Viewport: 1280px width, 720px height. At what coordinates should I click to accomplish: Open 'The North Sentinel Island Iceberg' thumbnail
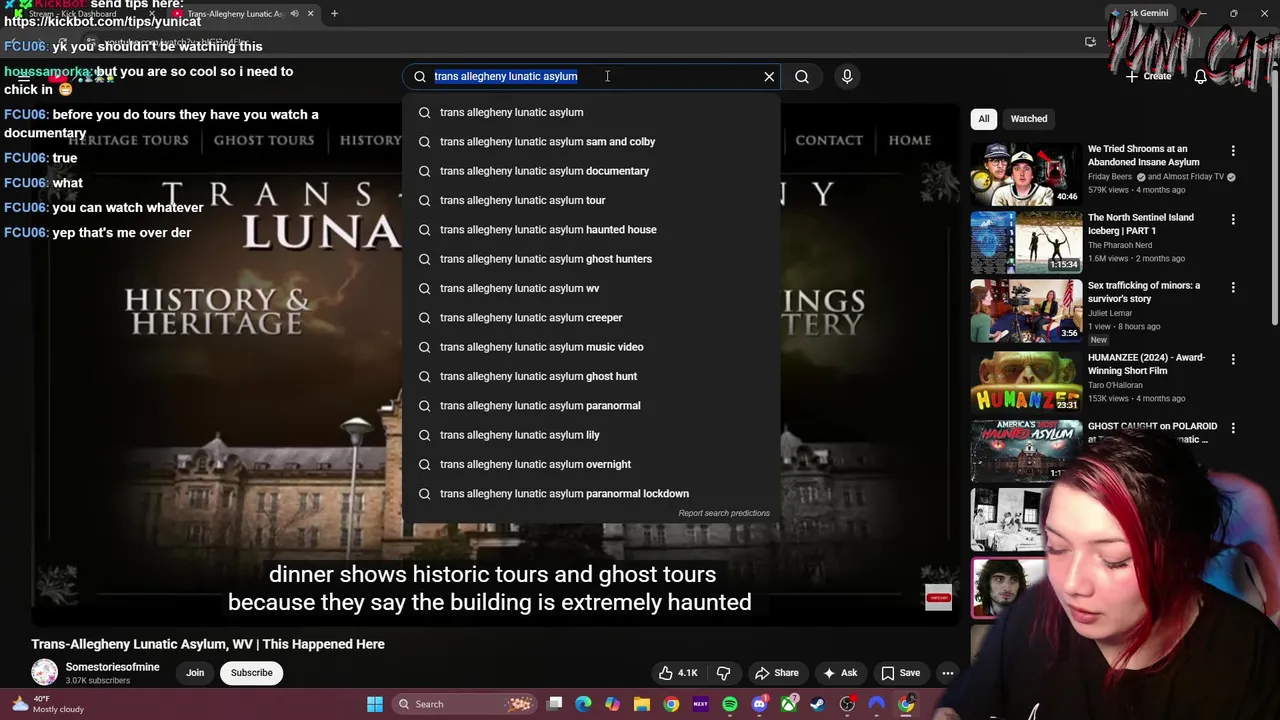click(1026, 241)
